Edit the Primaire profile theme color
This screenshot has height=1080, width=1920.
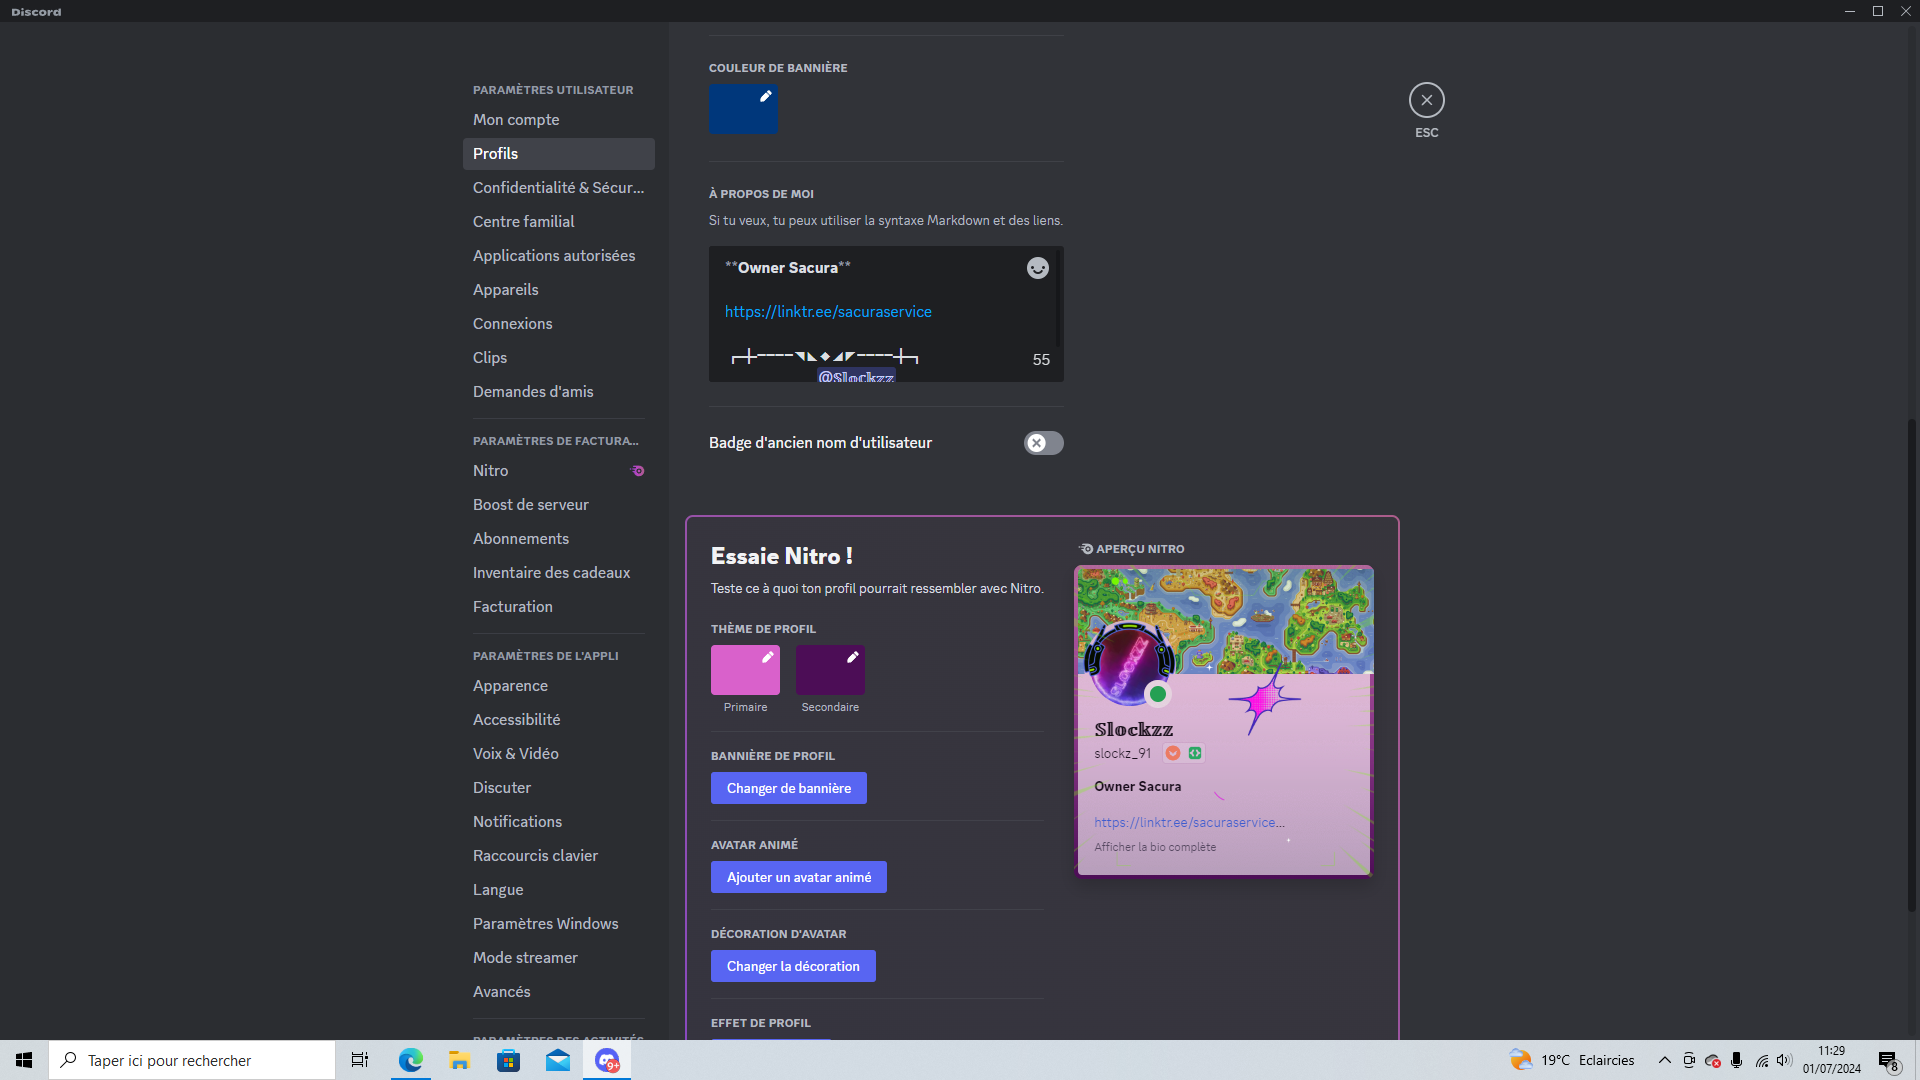pyautogui.click(x=745, y=670)
